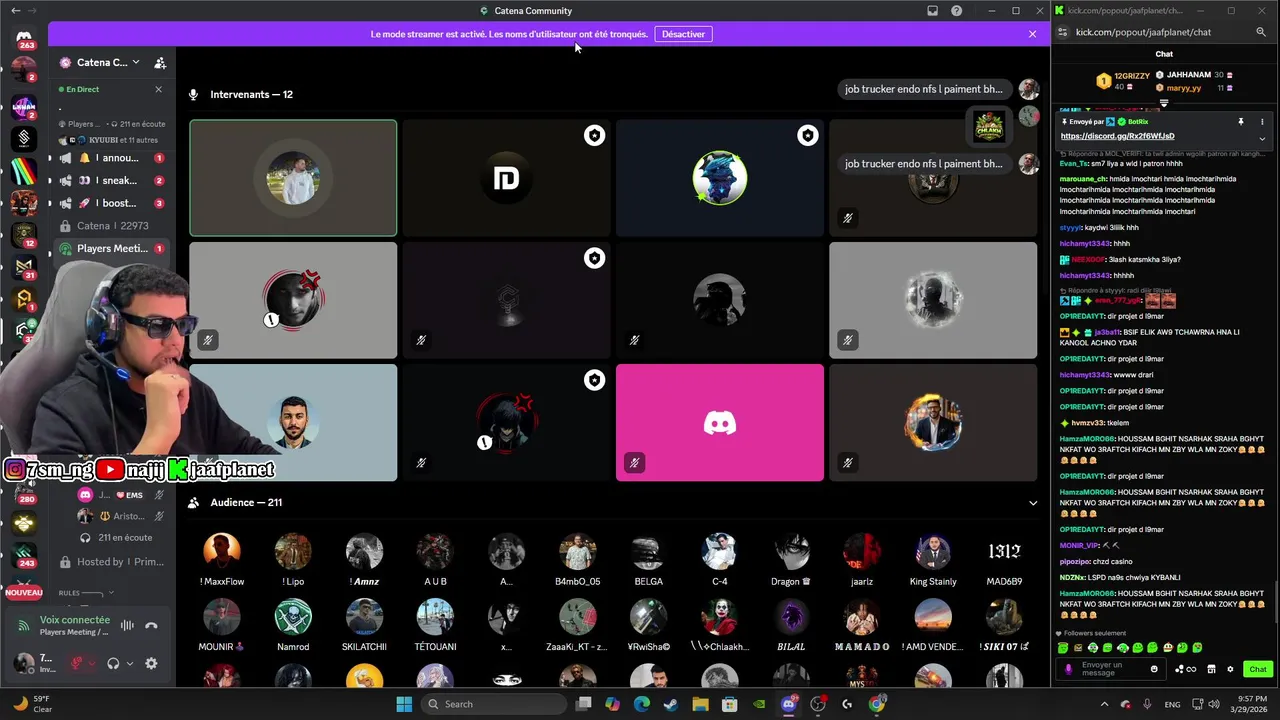Image resolution: width=1280 pixels, height=720 pixels.
Task: Open the Hosted by | Prim... channel
Action: tap(112, 562)
